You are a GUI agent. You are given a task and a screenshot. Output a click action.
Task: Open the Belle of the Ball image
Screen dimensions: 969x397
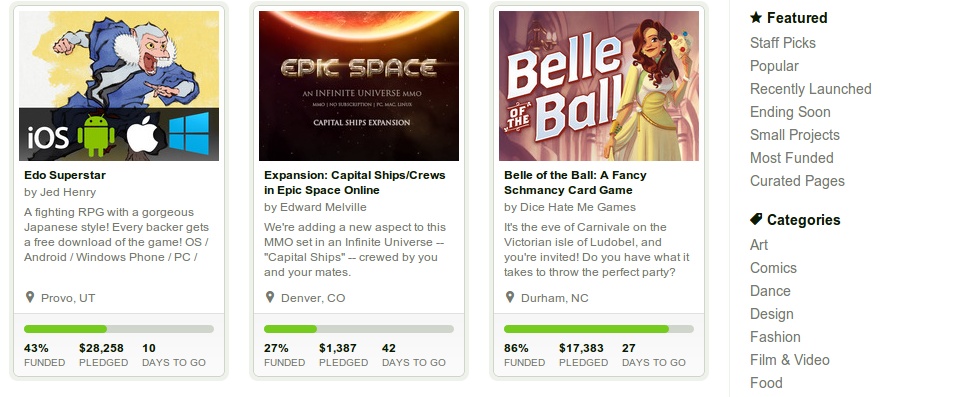tap(599, 86)
